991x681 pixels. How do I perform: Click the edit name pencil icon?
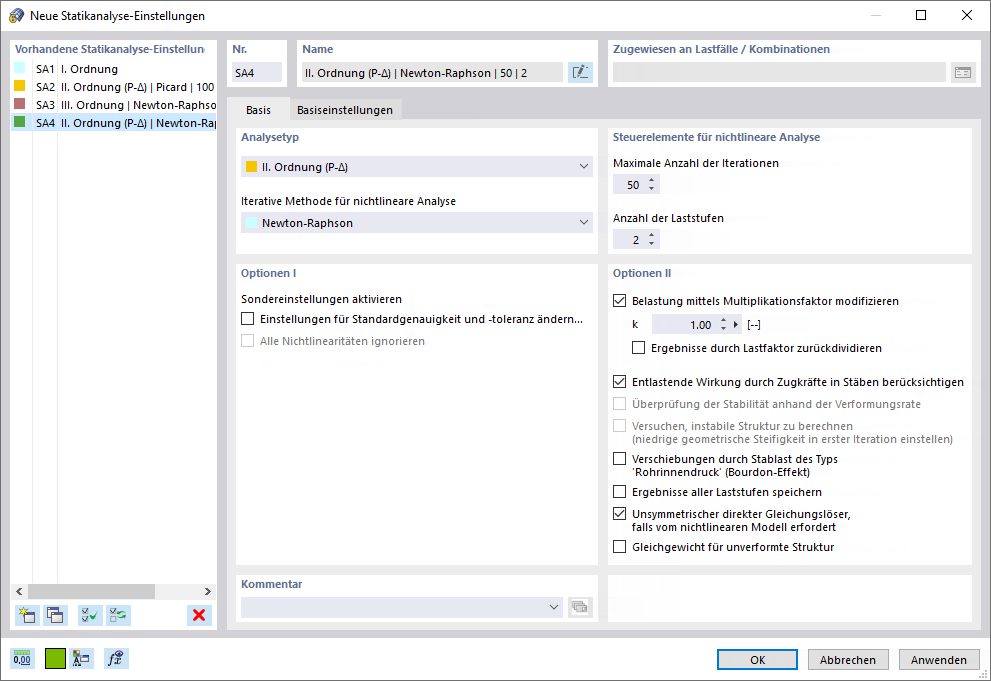point(580,72)
